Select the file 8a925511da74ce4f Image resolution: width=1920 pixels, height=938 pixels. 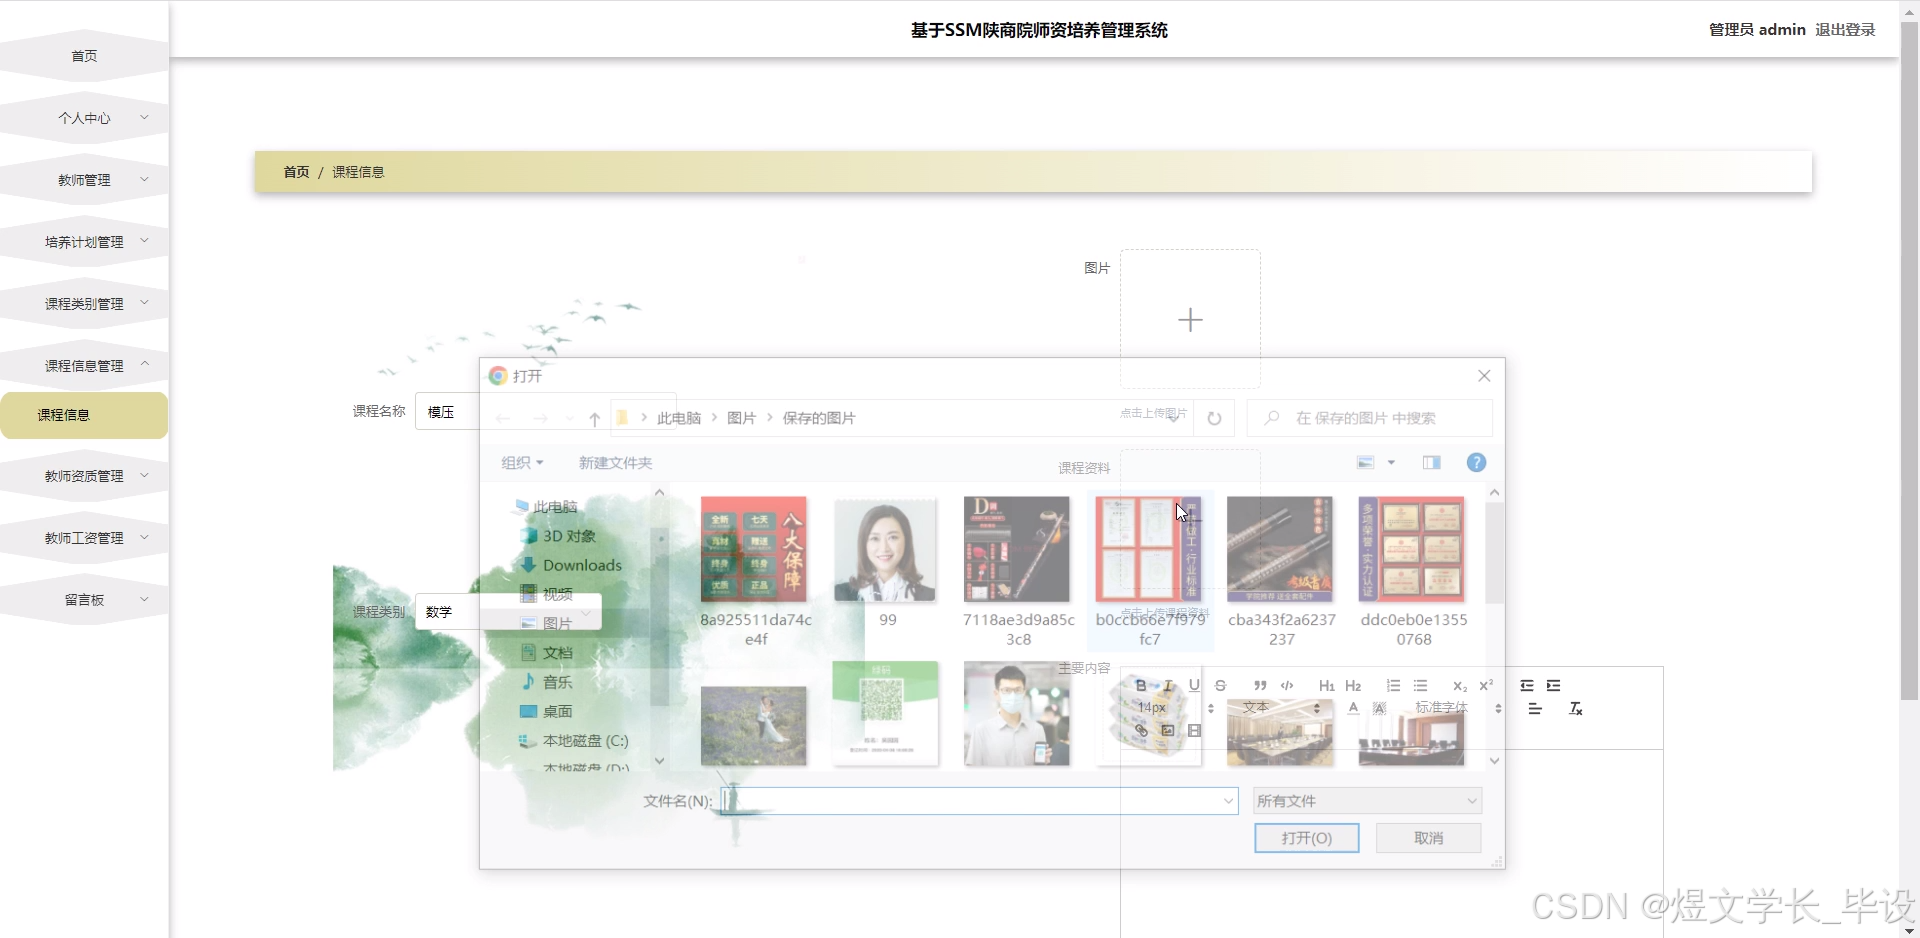pos(755,572)
